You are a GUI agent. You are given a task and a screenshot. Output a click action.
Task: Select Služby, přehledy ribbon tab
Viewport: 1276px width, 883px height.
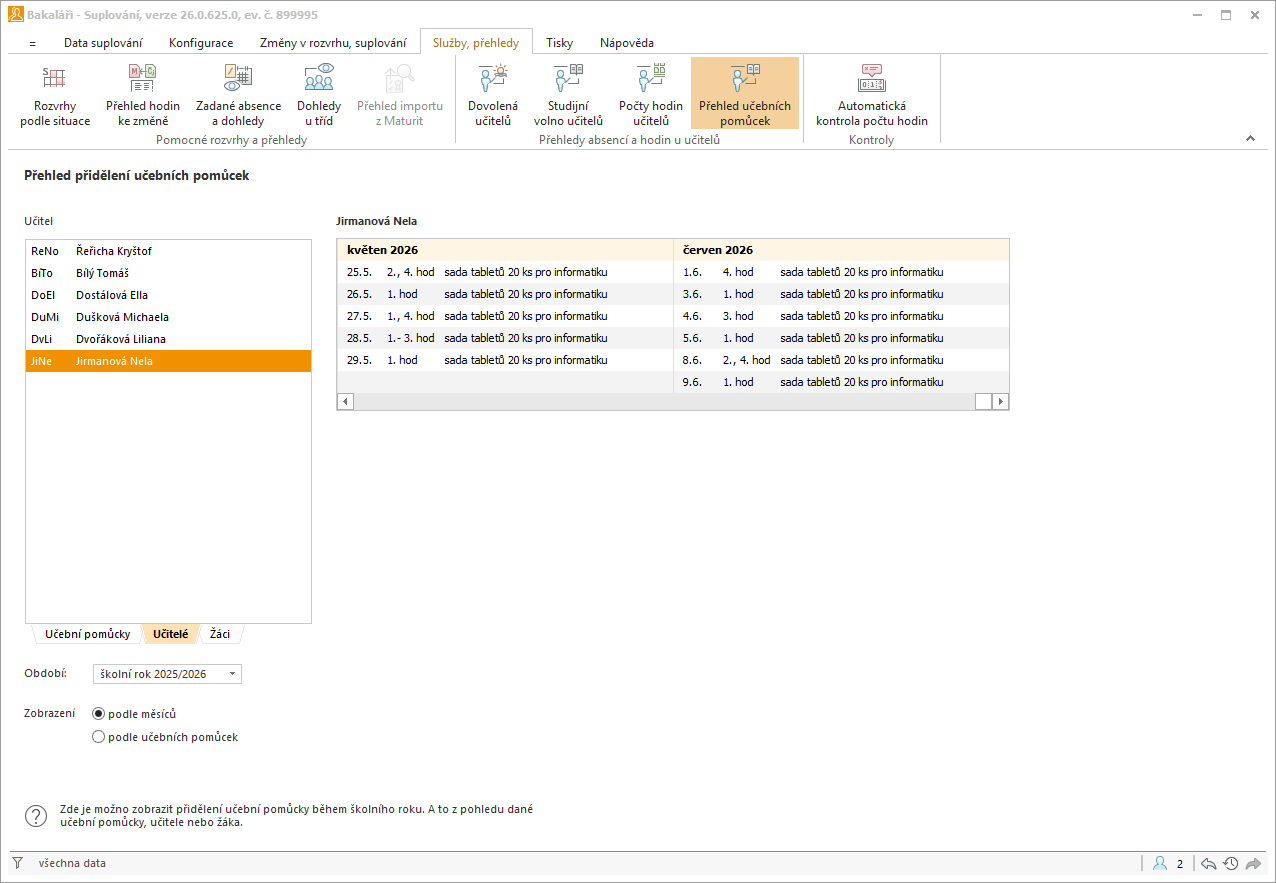pyautogui.click(x=476, y=43)
